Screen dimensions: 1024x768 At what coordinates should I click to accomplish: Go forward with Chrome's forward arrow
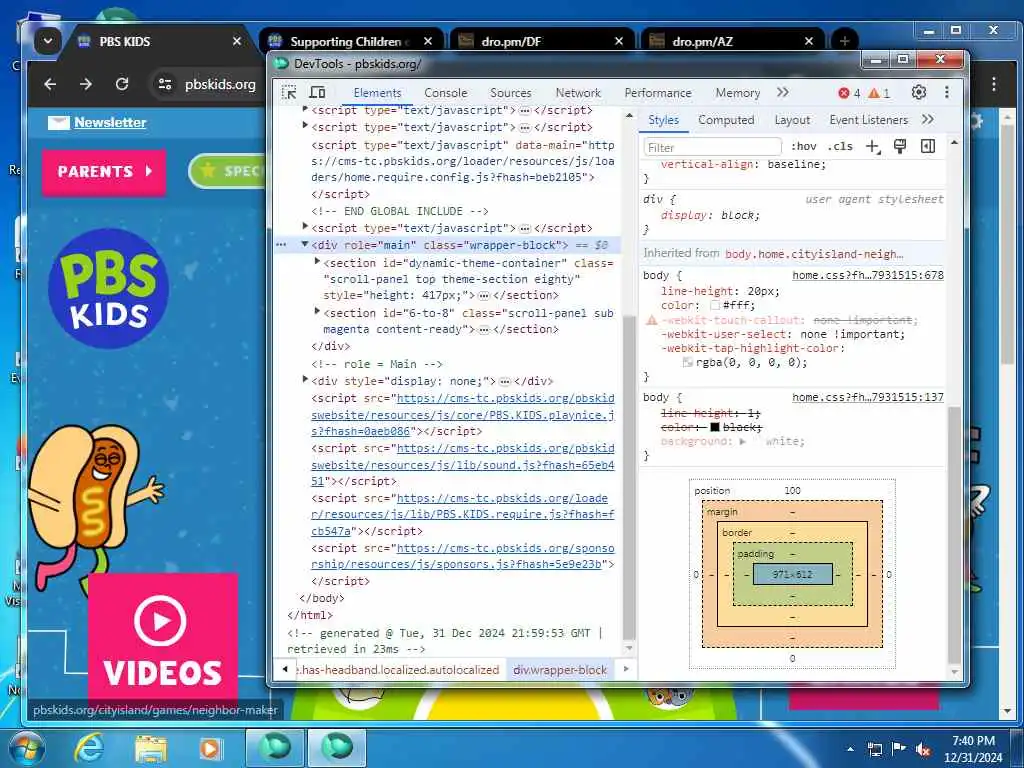point(86,84)
